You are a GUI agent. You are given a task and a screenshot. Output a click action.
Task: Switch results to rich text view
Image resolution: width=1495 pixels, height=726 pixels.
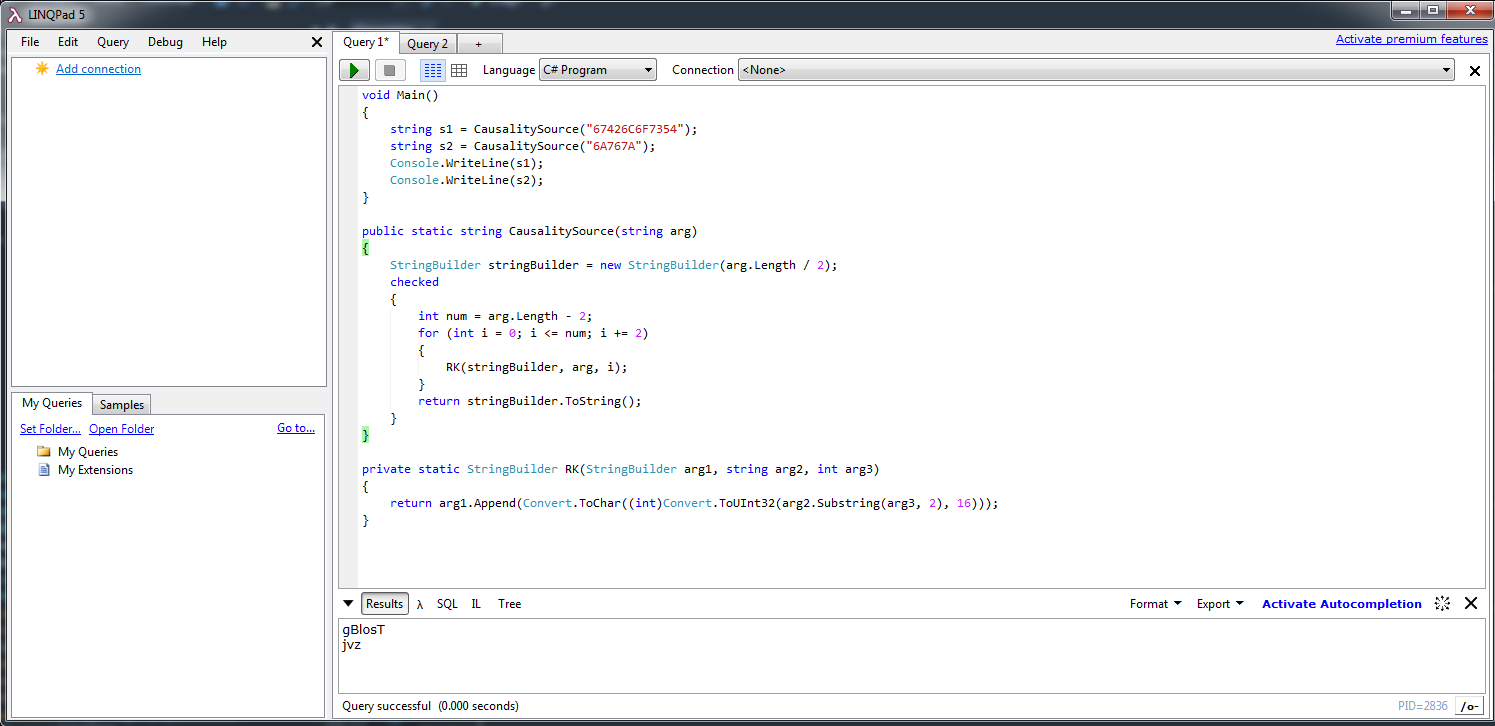433,70
